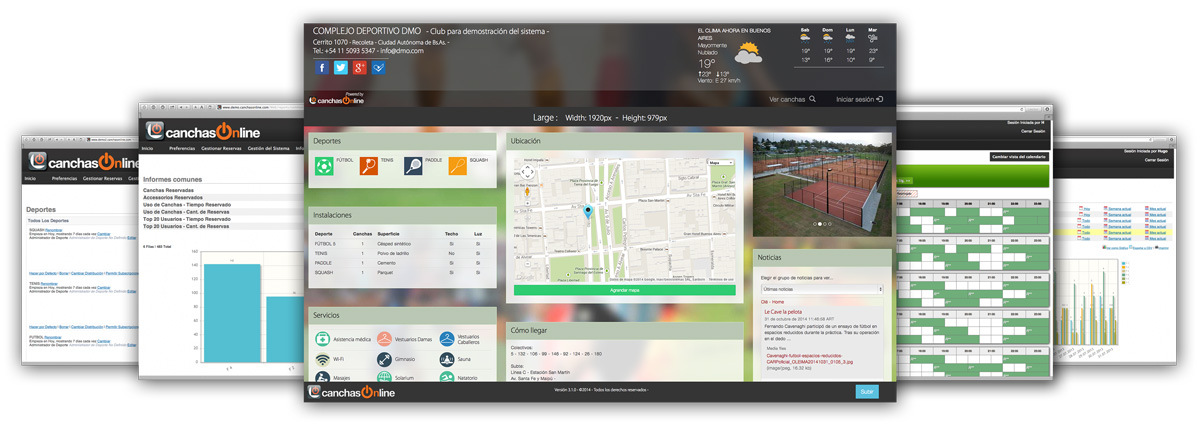
Task: Click the Solarium service icon
Action: click(384, 377)
